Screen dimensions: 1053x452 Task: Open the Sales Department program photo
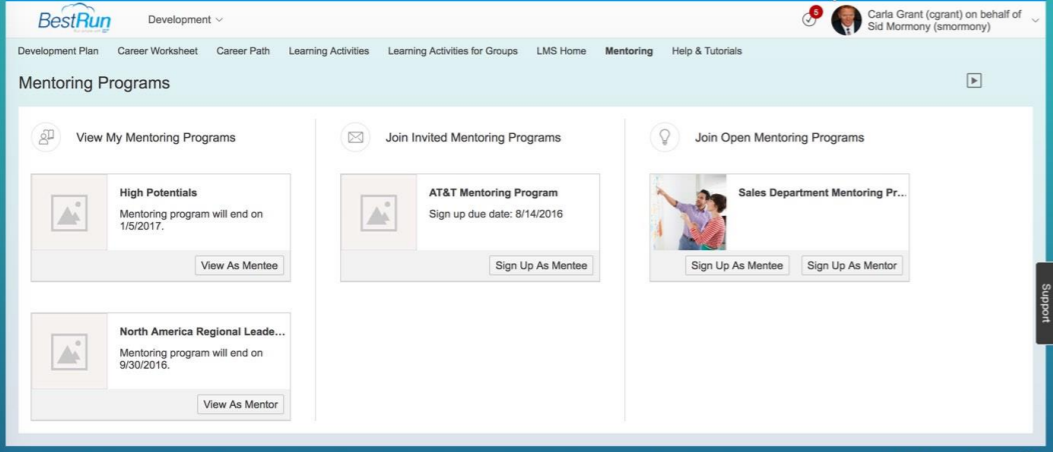(x=688, y=212)
